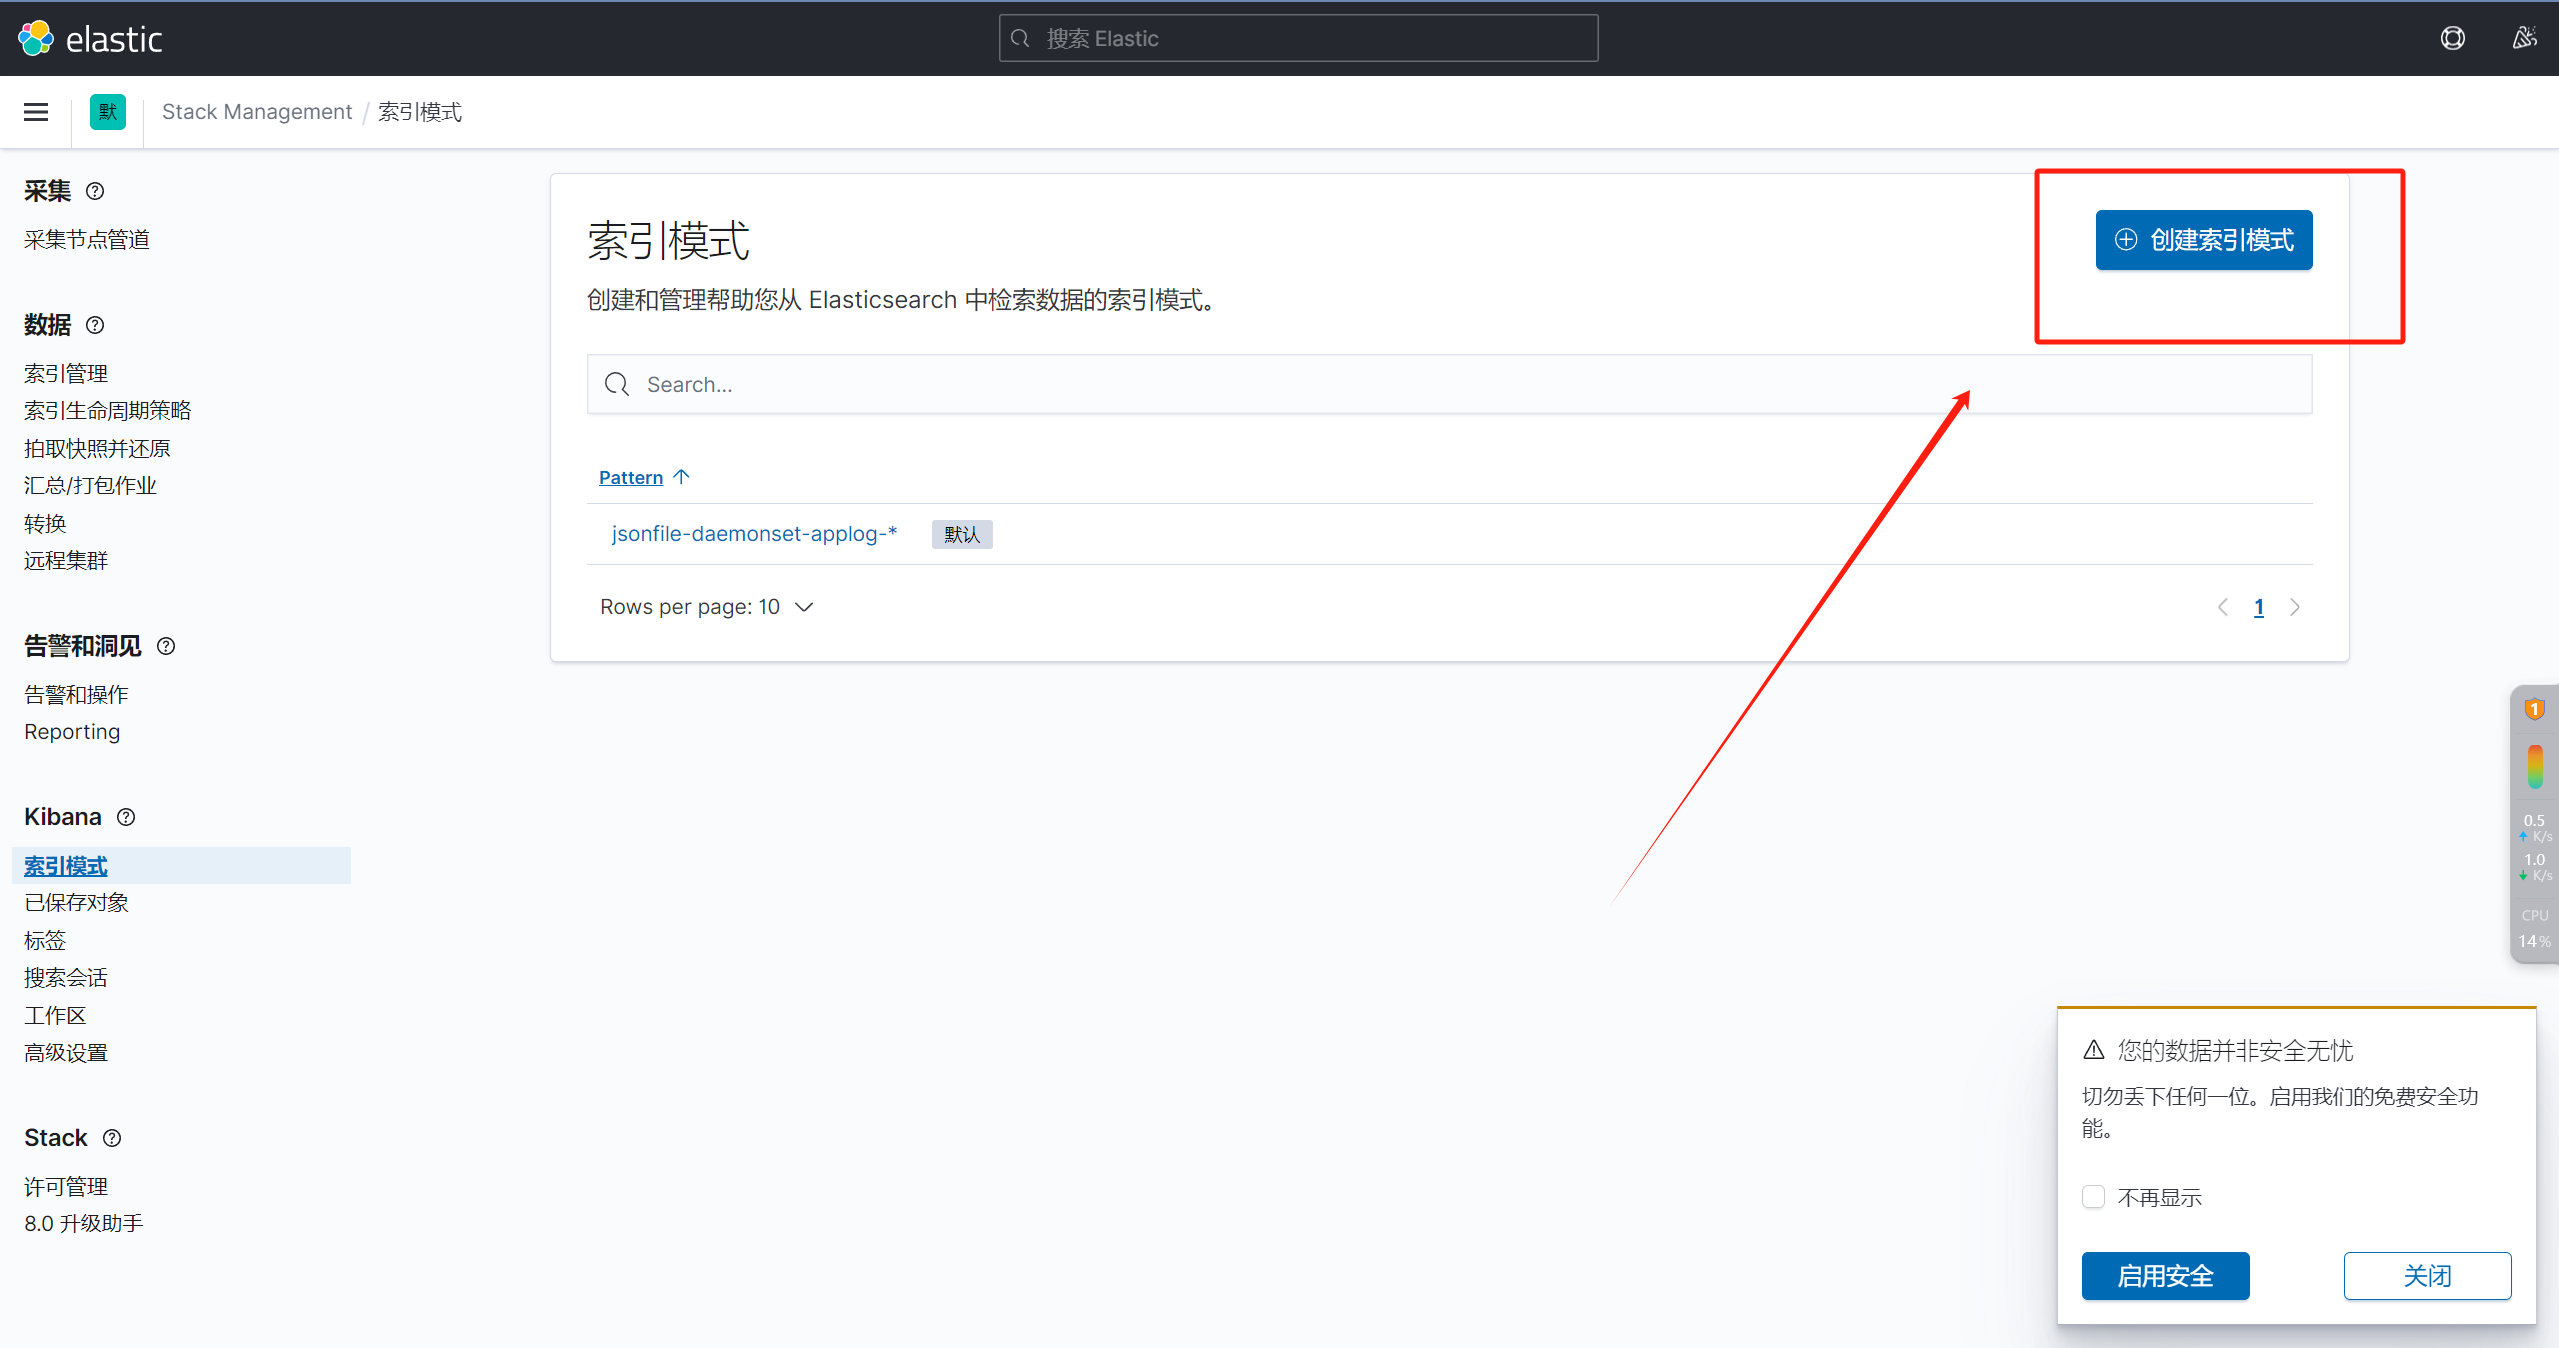Tick the 不再显示 checkbox

2093,1197
